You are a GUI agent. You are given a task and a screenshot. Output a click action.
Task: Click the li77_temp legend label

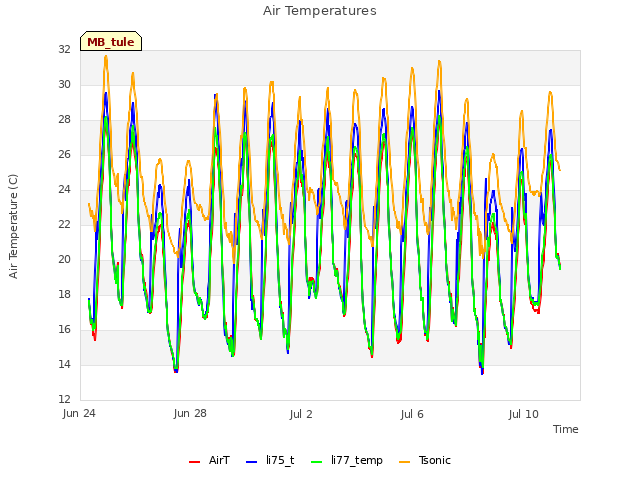(357, 461)
